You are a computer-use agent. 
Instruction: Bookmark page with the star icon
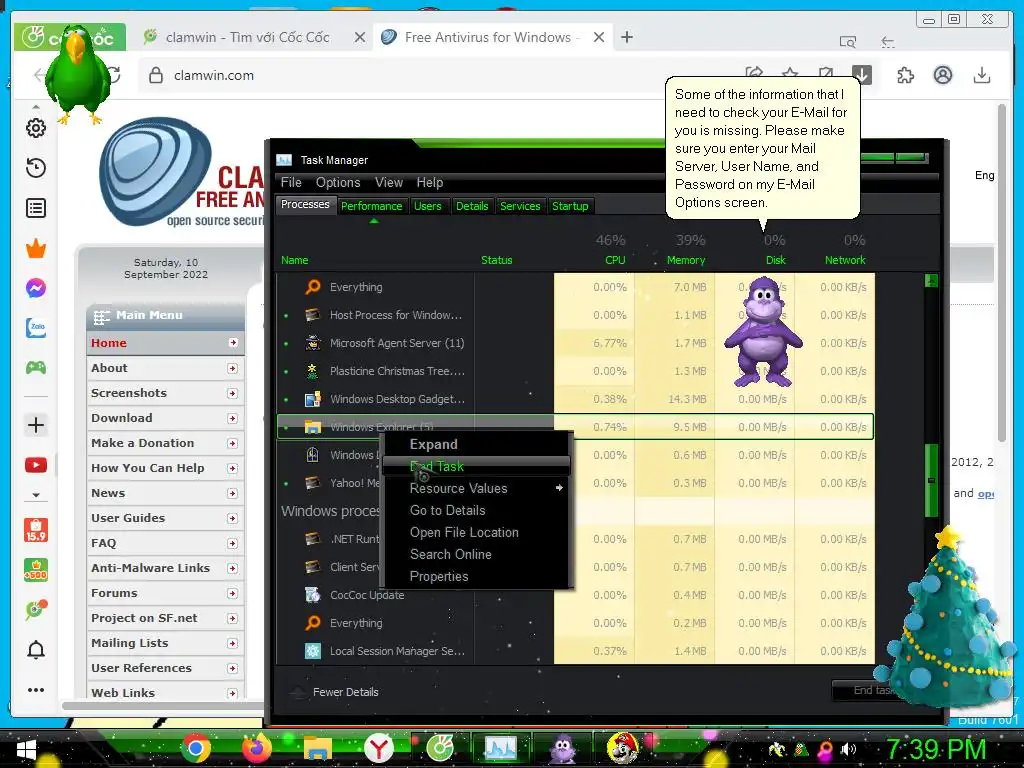coord(790,75)
